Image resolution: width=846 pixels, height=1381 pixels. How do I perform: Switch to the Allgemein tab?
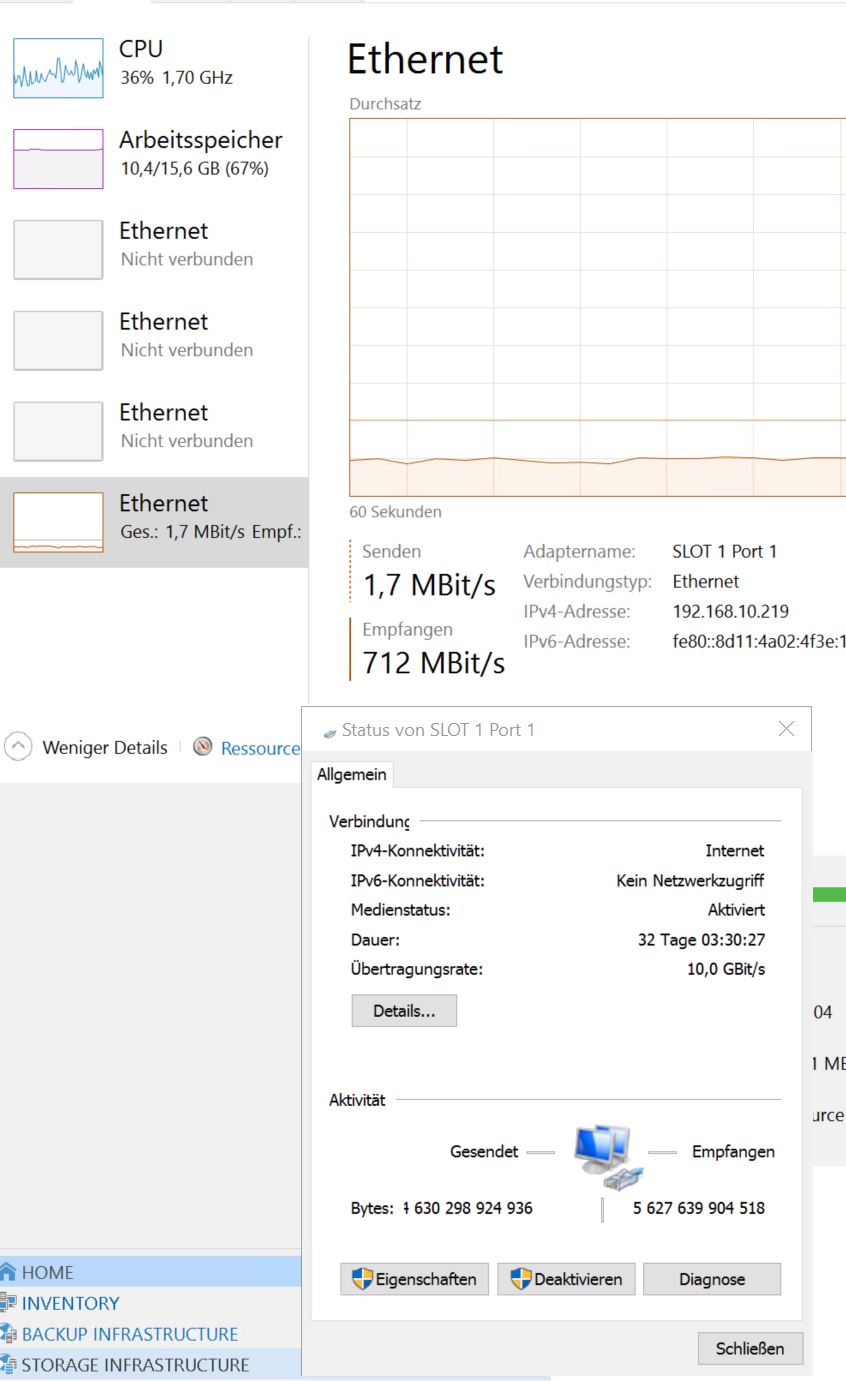click(352, 774)
